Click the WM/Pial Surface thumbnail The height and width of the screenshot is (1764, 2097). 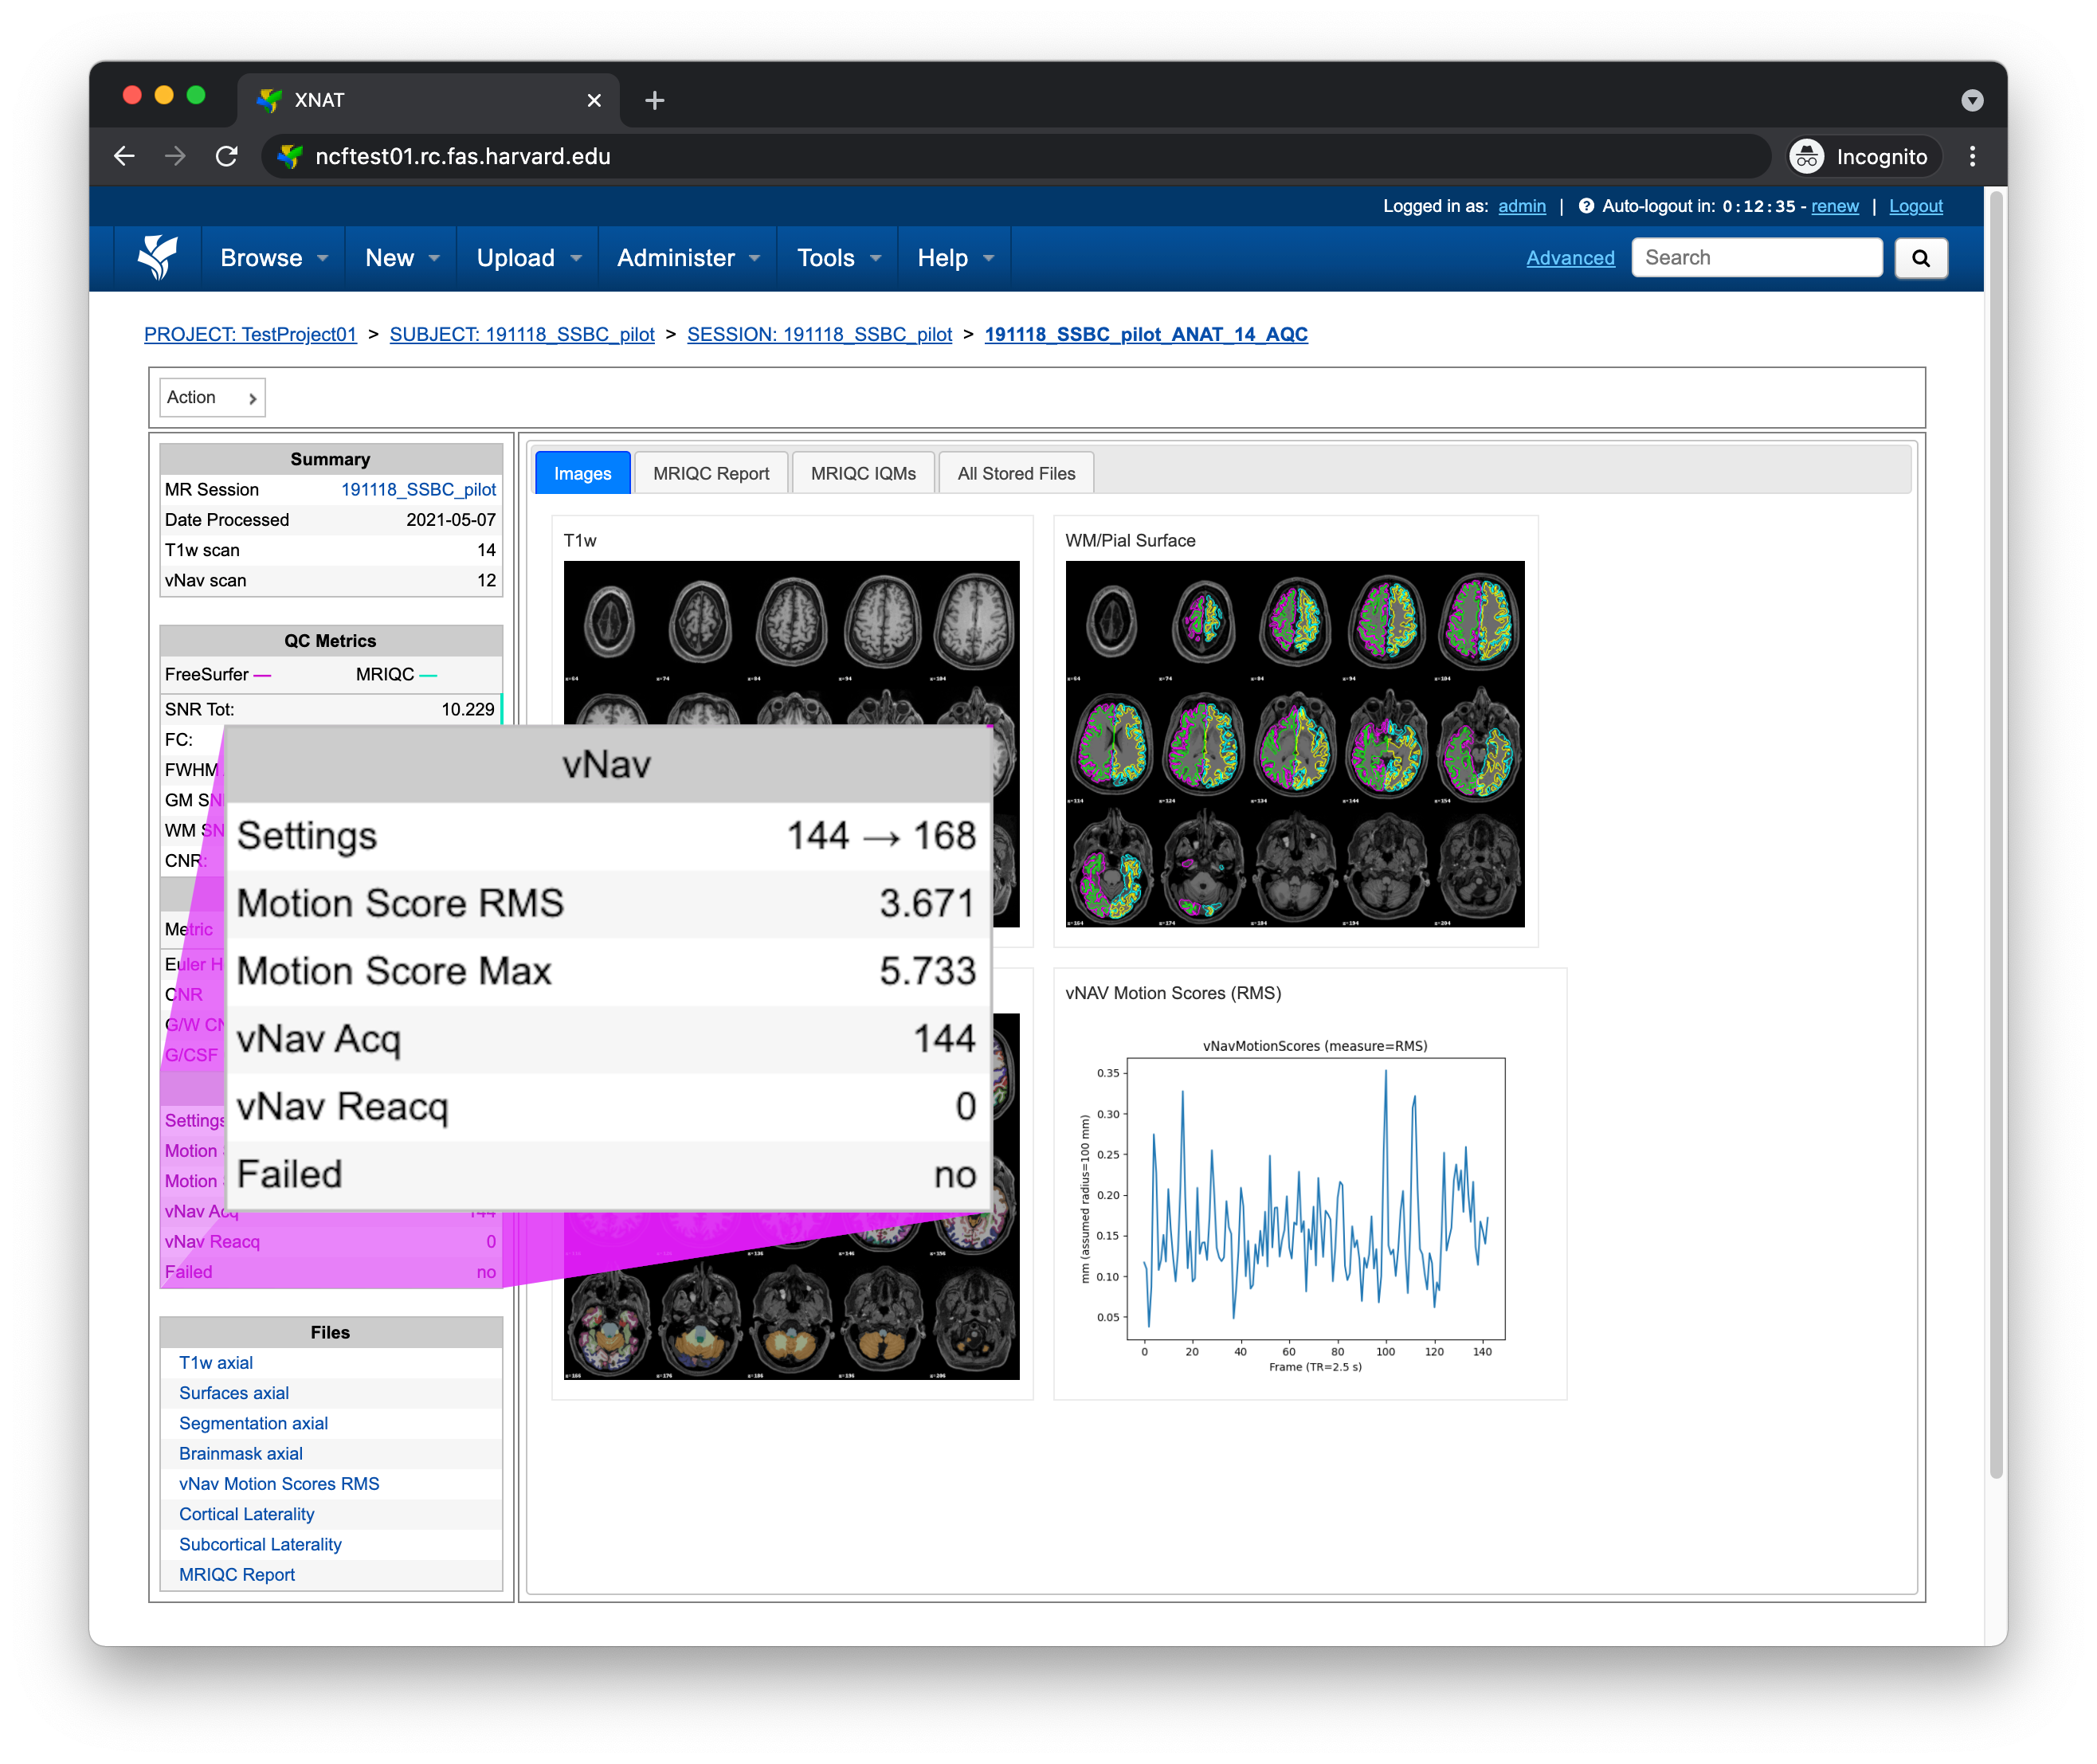coord(1294,743)
